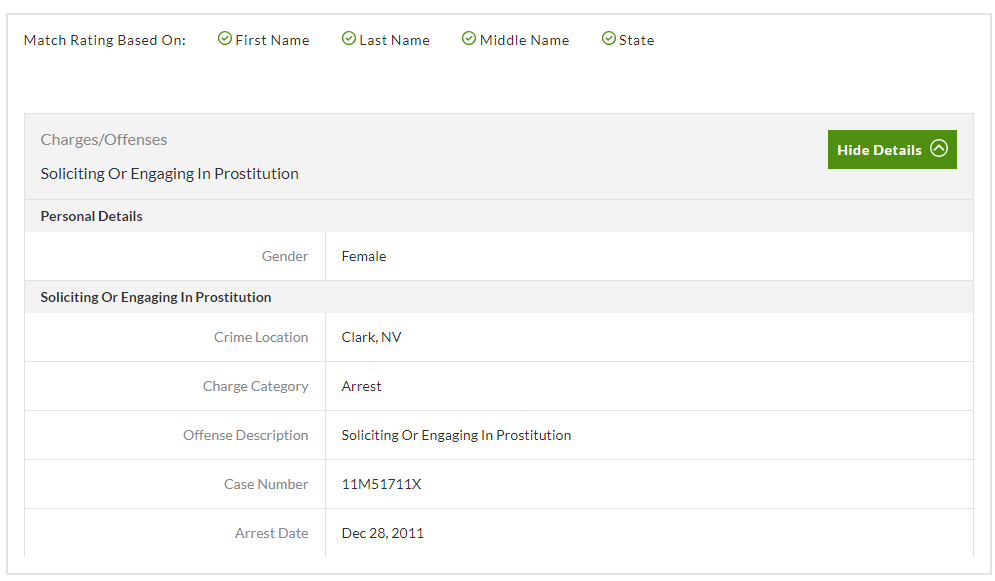
Task: Click the Crime Location value Clark, NV
Action: click(371, 338)
